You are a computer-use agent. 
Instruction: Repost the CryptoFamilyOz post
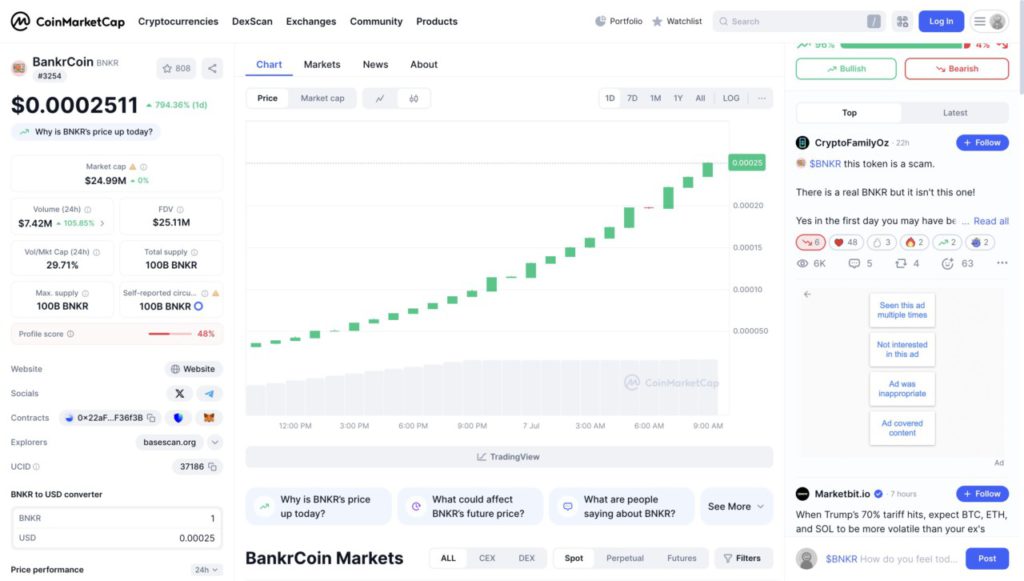pyautogui.click(x=906, y=264)
